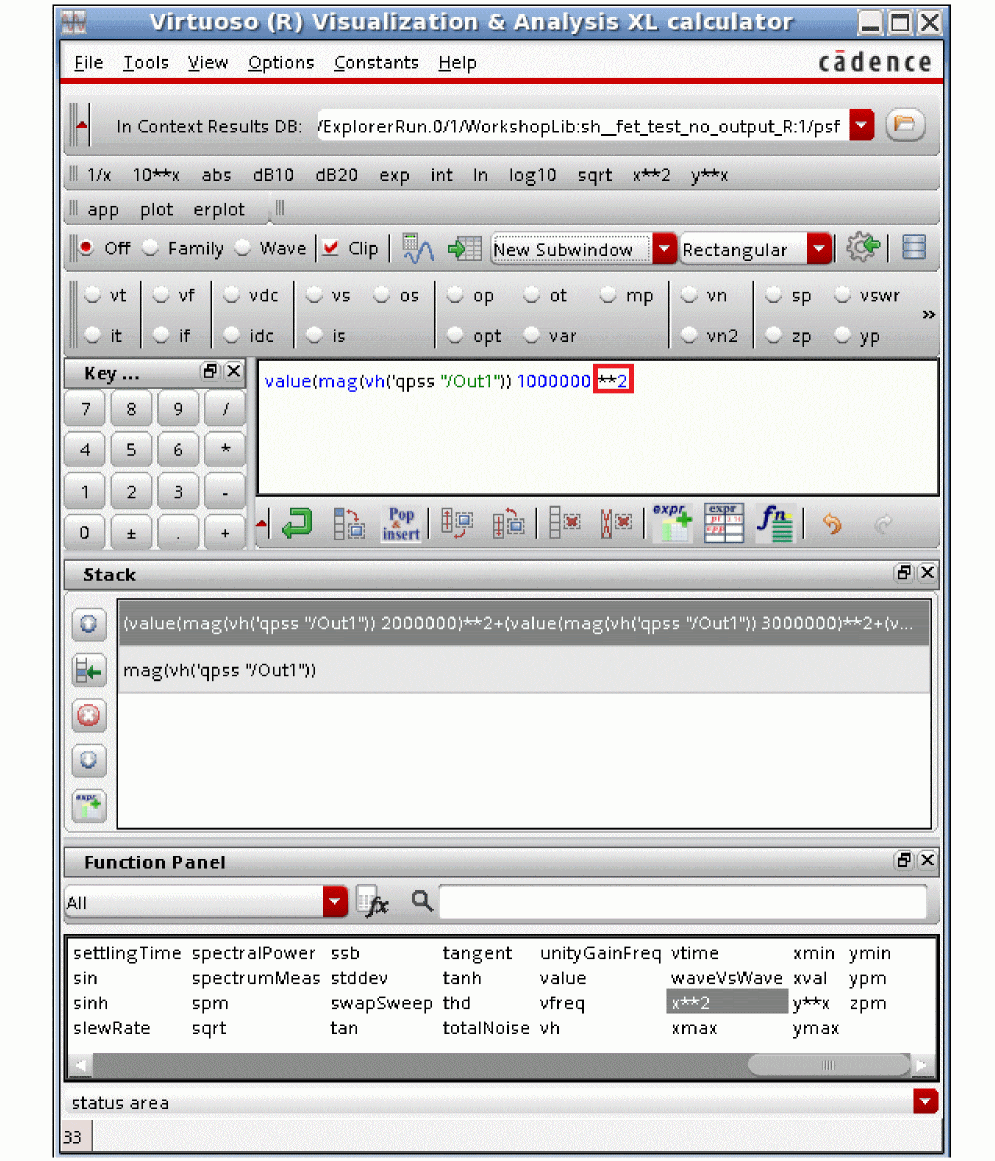Click the evaluate buffer waveform icon
The width and height of the screenshot is (995, 1161).
[418, 248]
